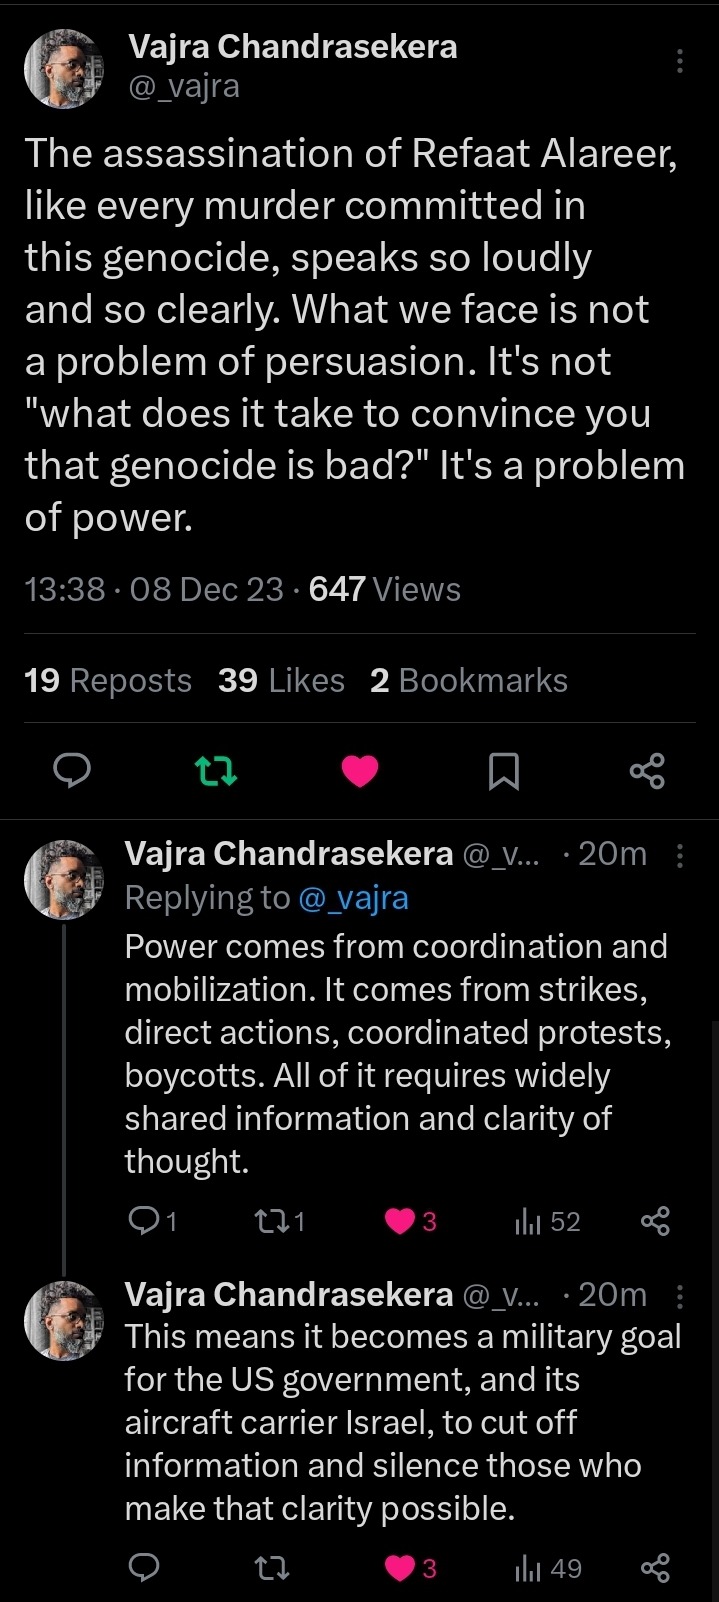This screenshot has width=719, height=1602.
Task: Share the 'Power comes from coordination' reply
Action: pos(655,1221)
